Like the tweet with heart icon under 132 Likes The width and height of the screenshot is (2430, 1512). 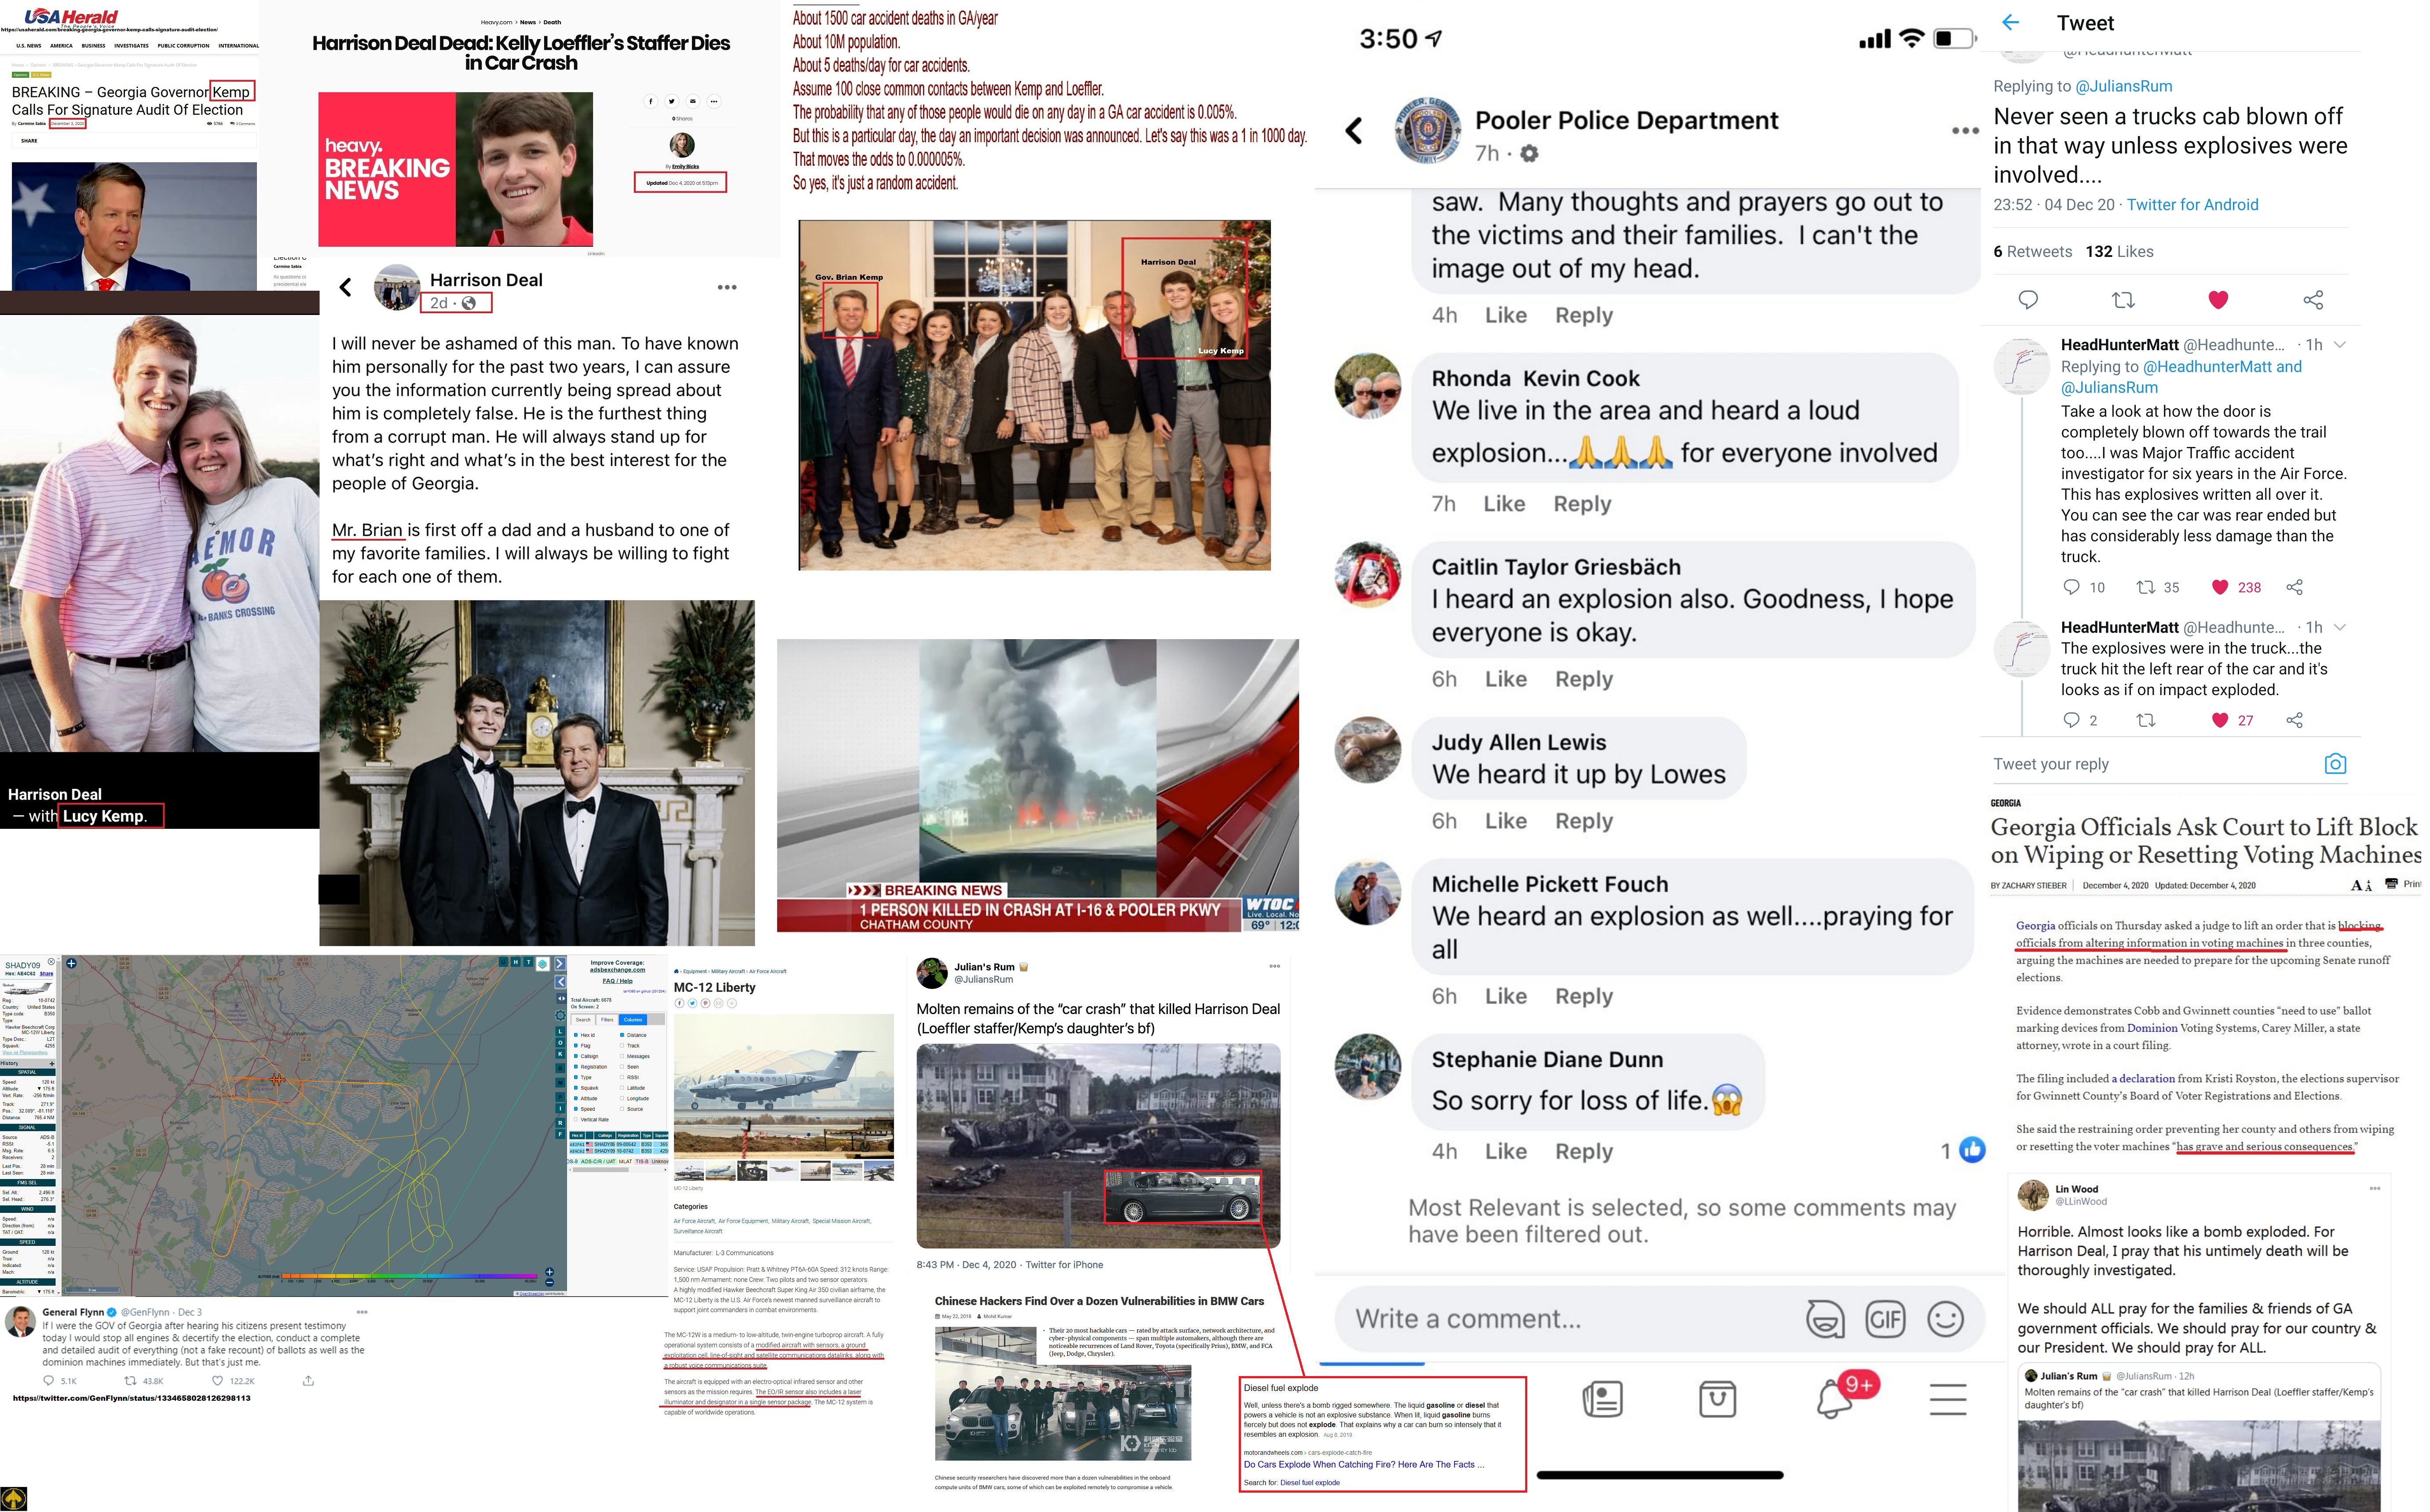[x=2218, y=300]
